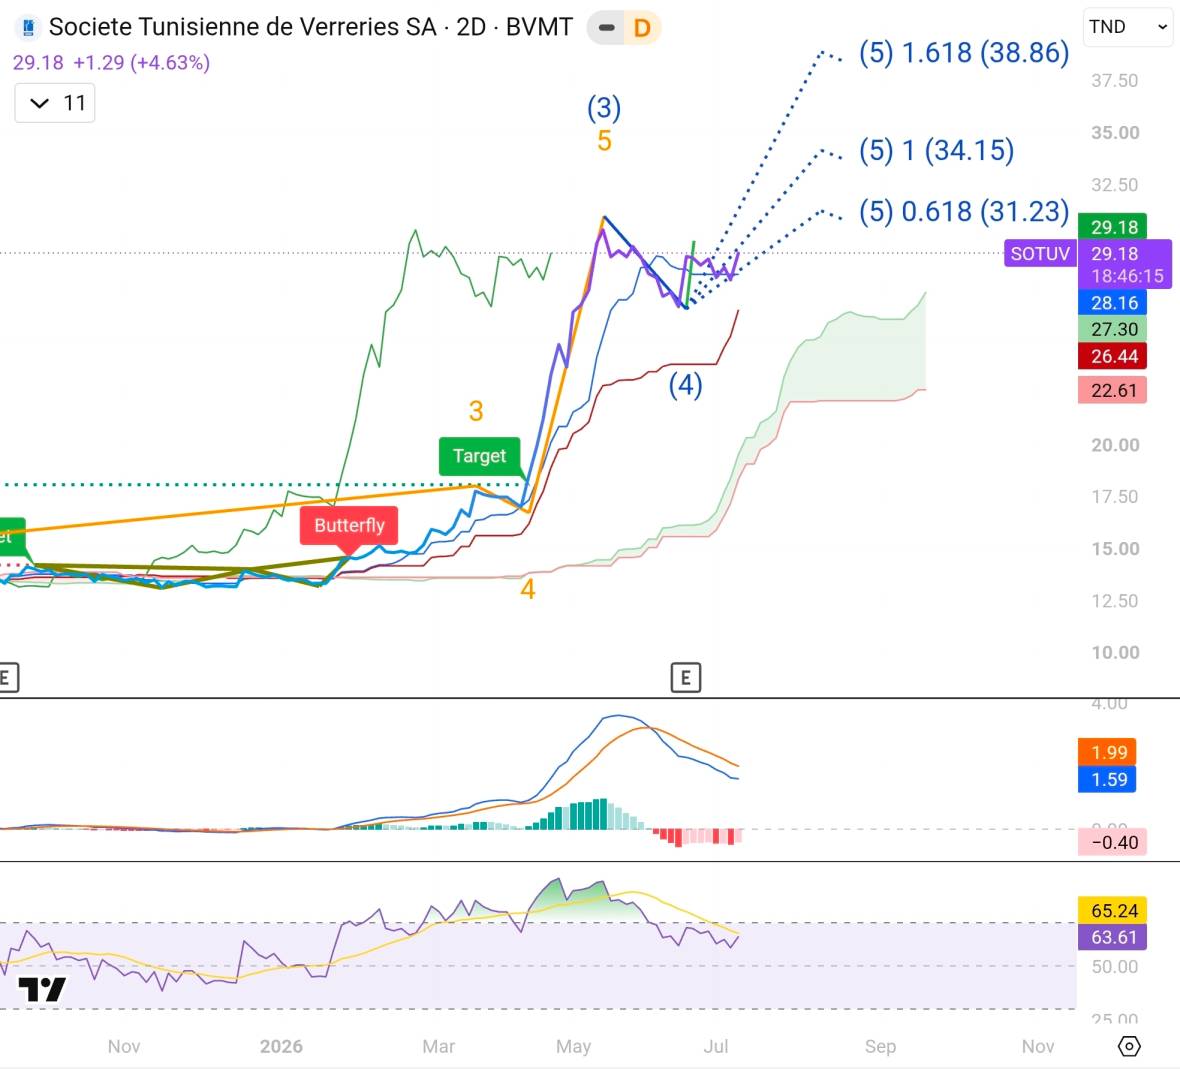Click the 18:46:15 countdown timer tag
The width and height of the screenshot is (1180, 1069).
click(1127, 276)
